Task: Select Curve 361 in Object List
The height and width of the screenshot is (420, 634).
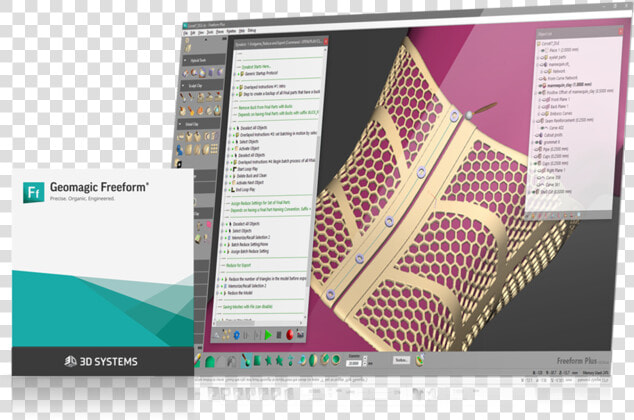Action: [x=553, y=185]
